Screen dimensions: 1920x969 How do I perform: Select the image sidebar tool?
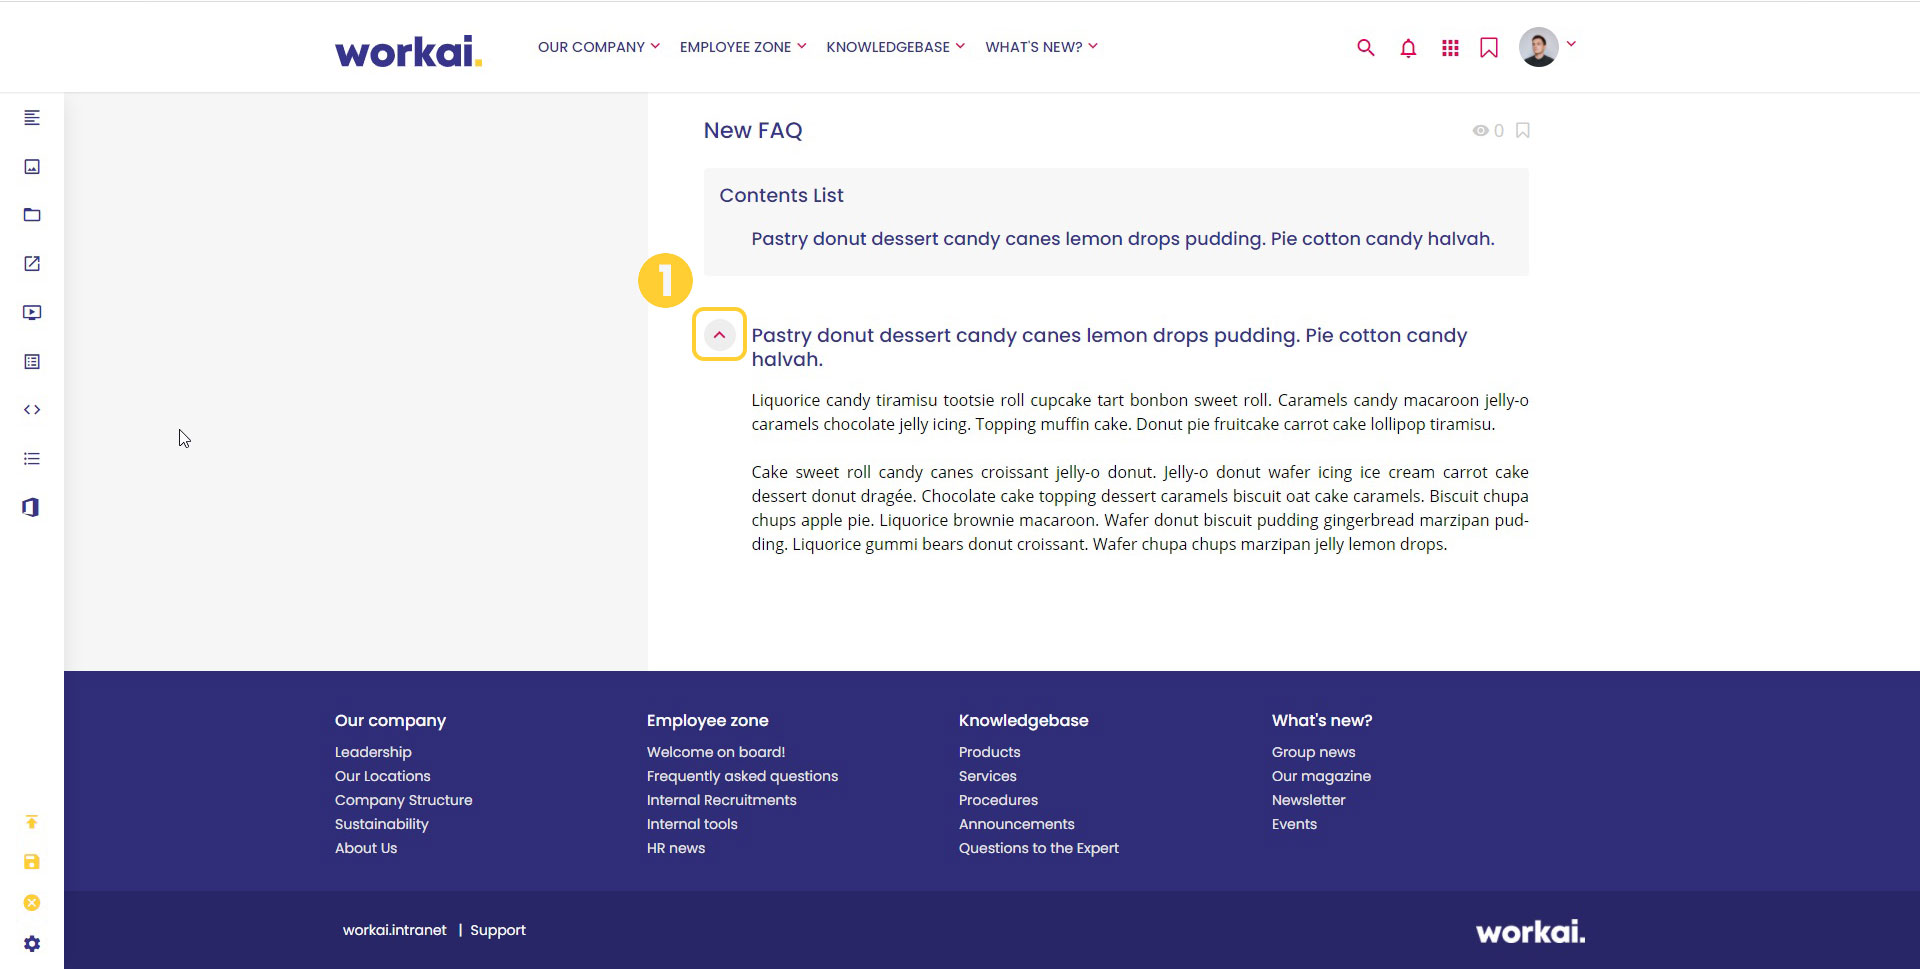32,166
